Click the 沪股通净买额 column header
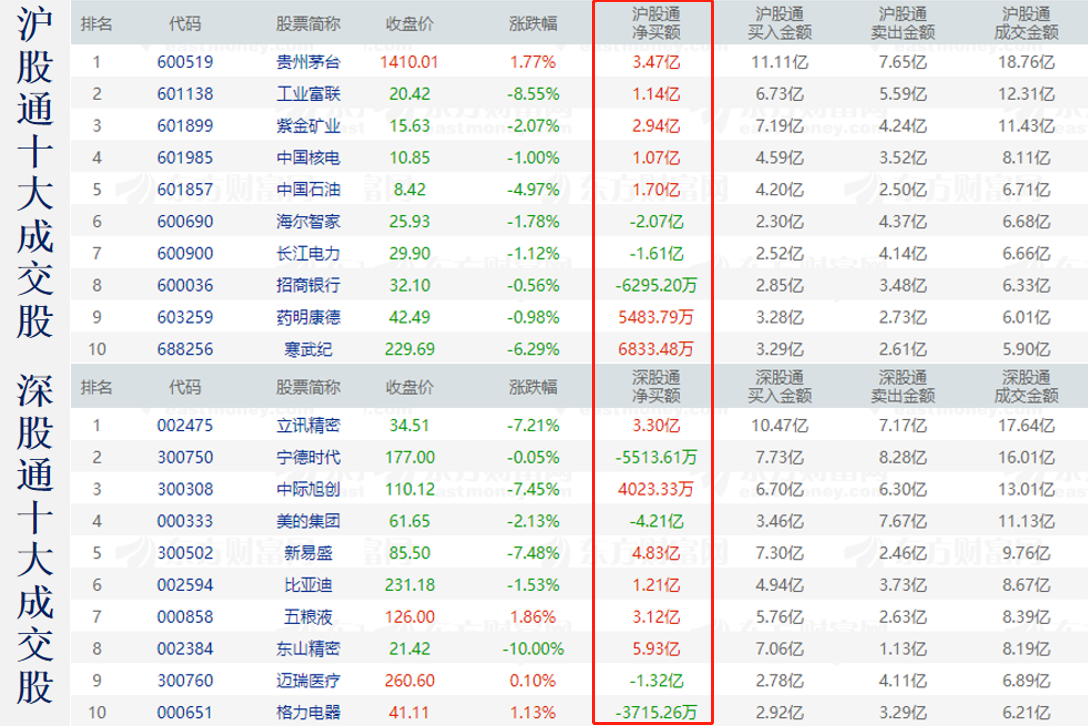 pyautogui.click(x=656, y=23)
